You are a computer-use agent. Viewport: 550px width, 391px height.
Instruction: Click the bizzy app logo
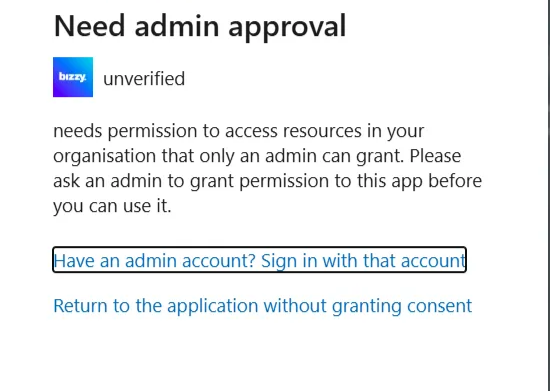[73, 77]
